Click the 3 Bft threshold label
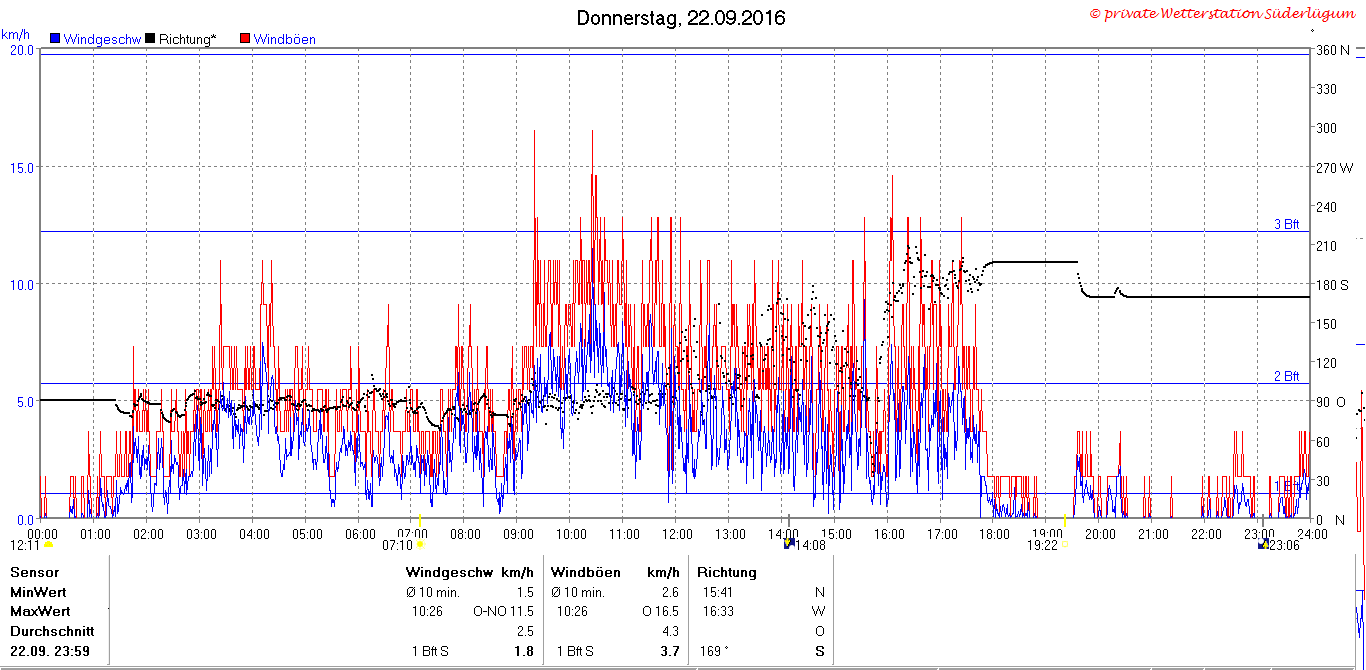Viewport: 1366px width, 670px height. [1287, 224]
